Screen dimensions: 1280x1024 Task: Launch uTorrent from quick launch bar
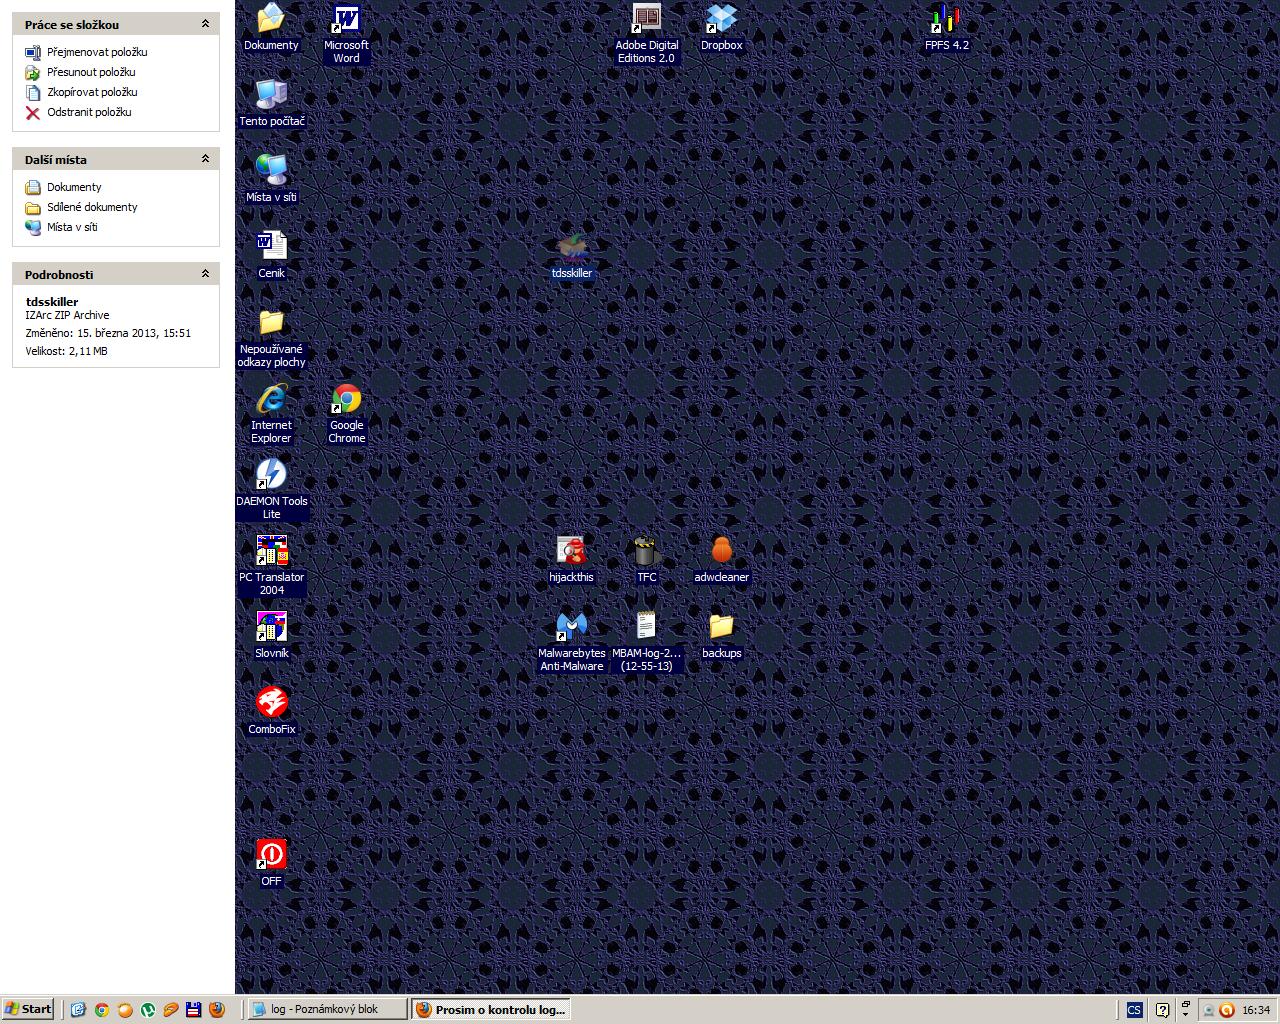(148, 1010)
